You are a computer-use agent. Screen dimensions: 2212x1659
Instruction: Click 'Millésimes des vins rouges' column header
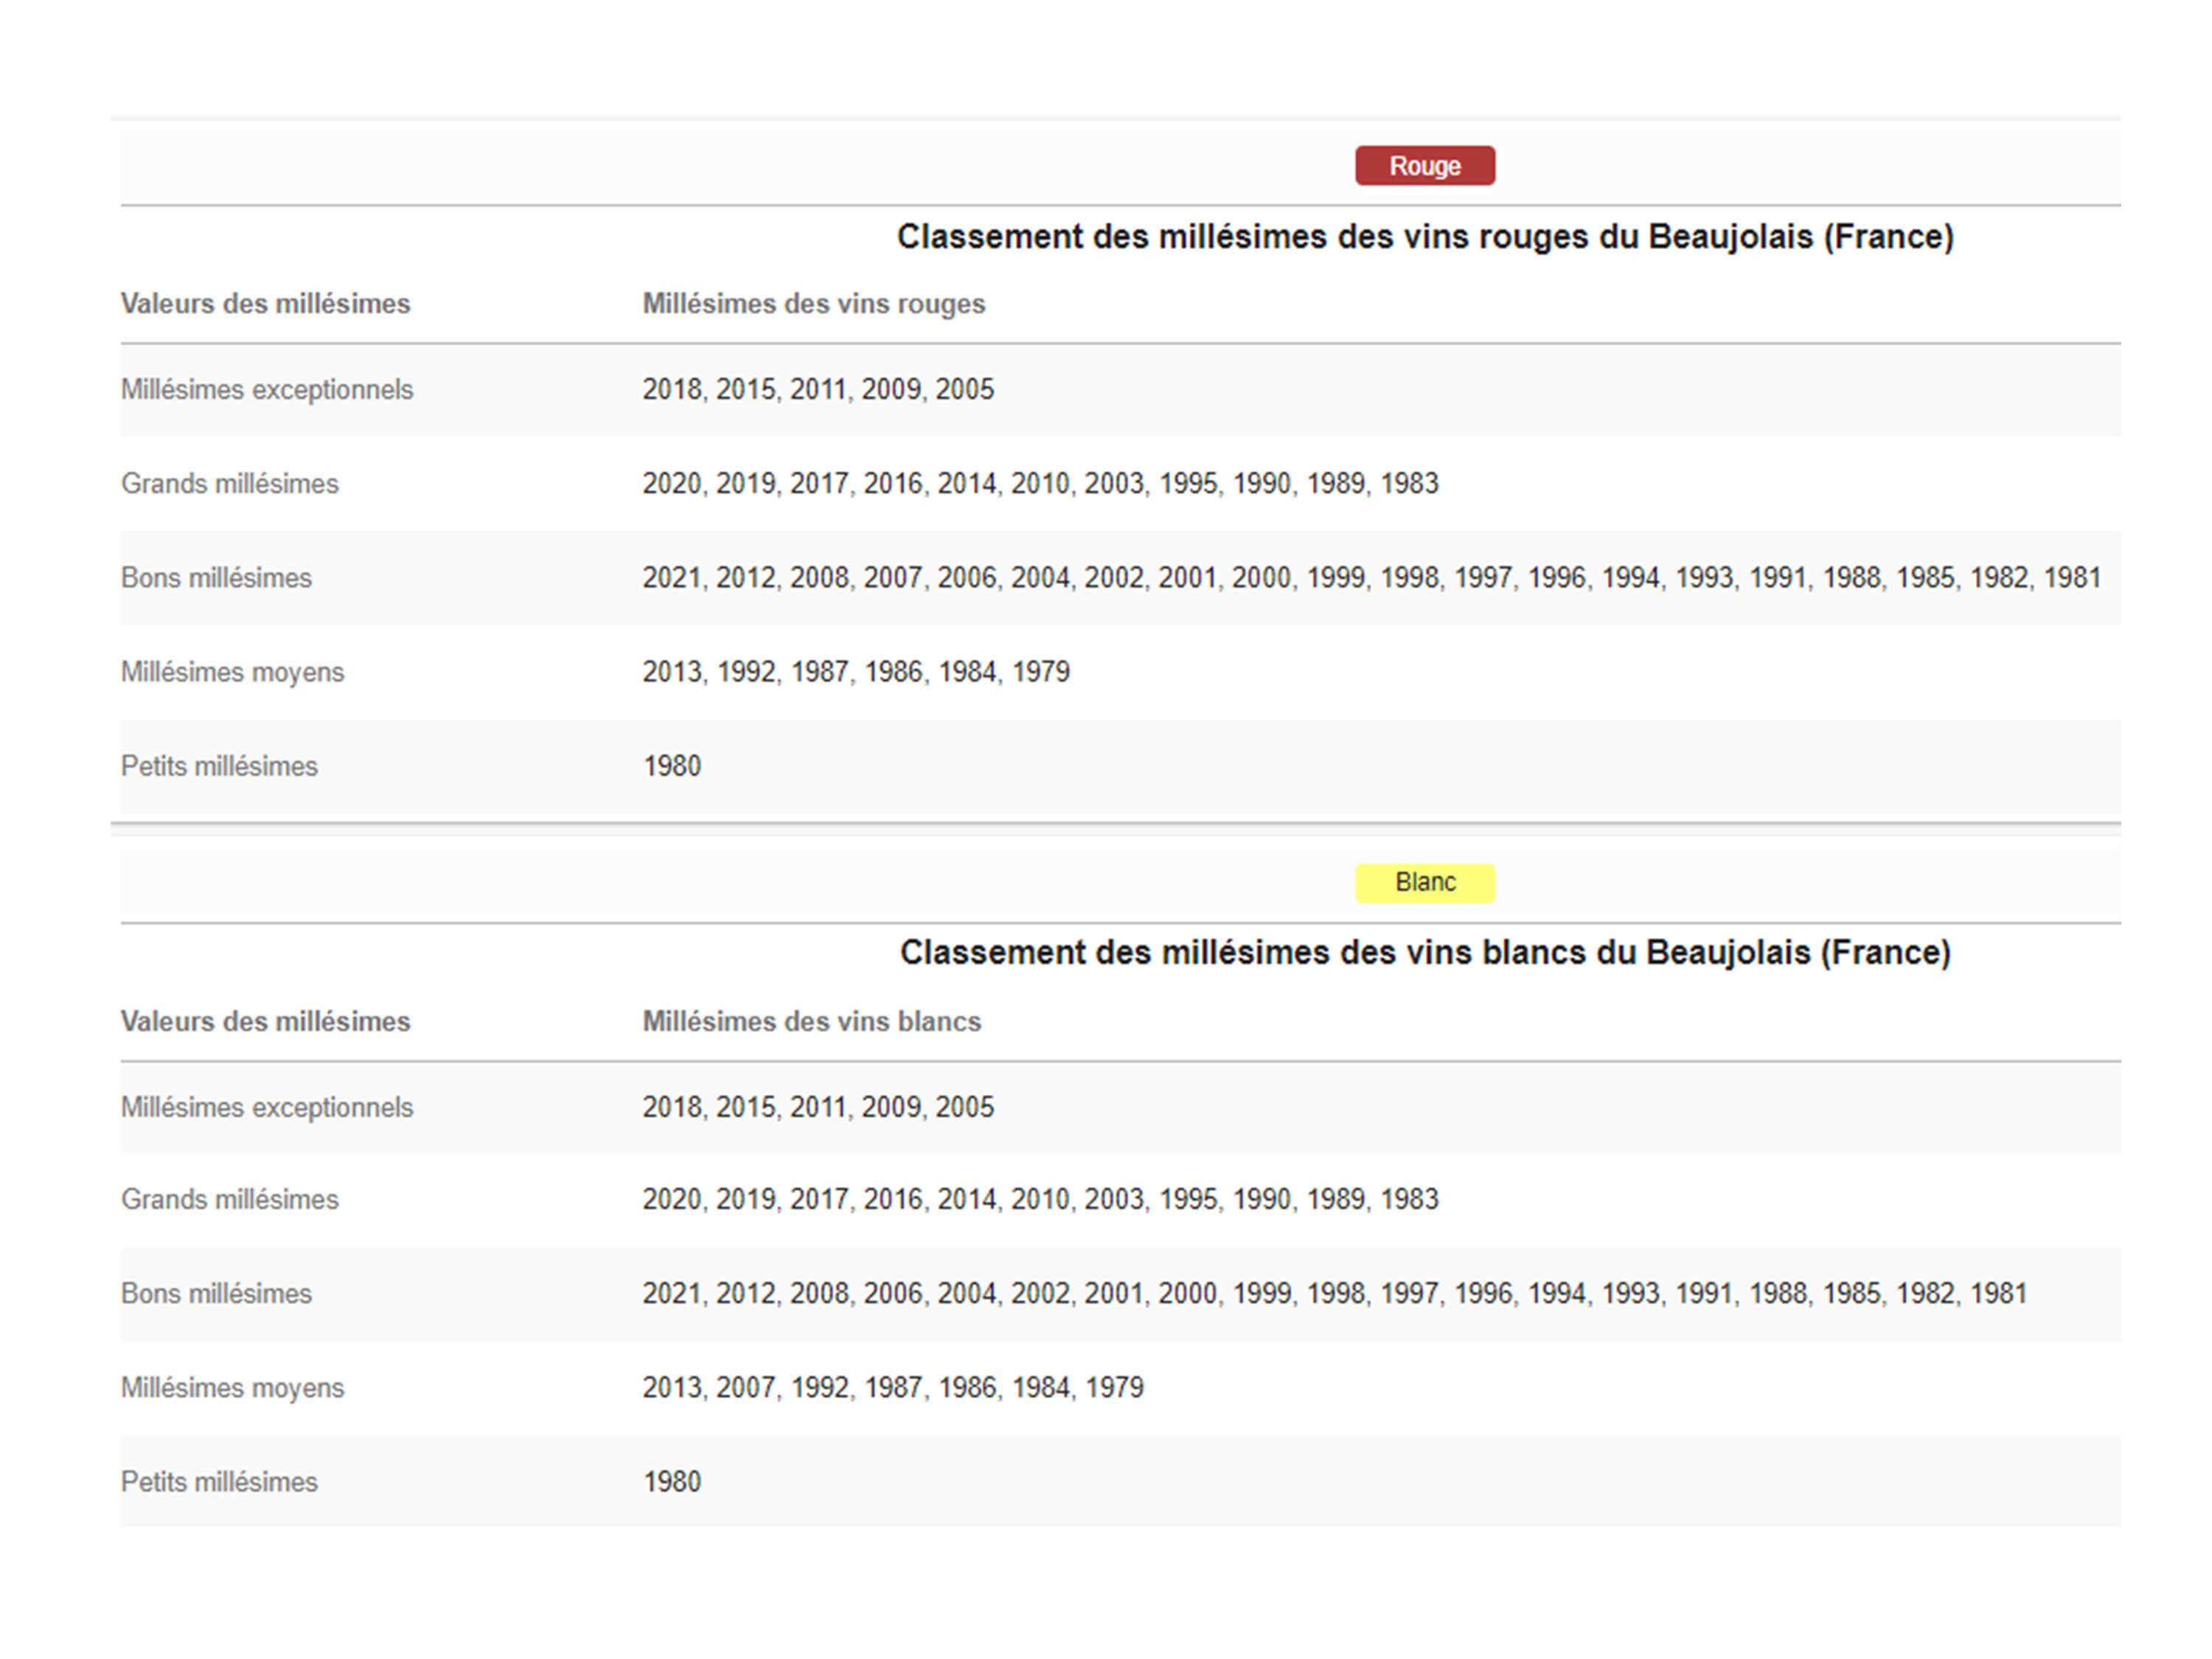[813, 304]
